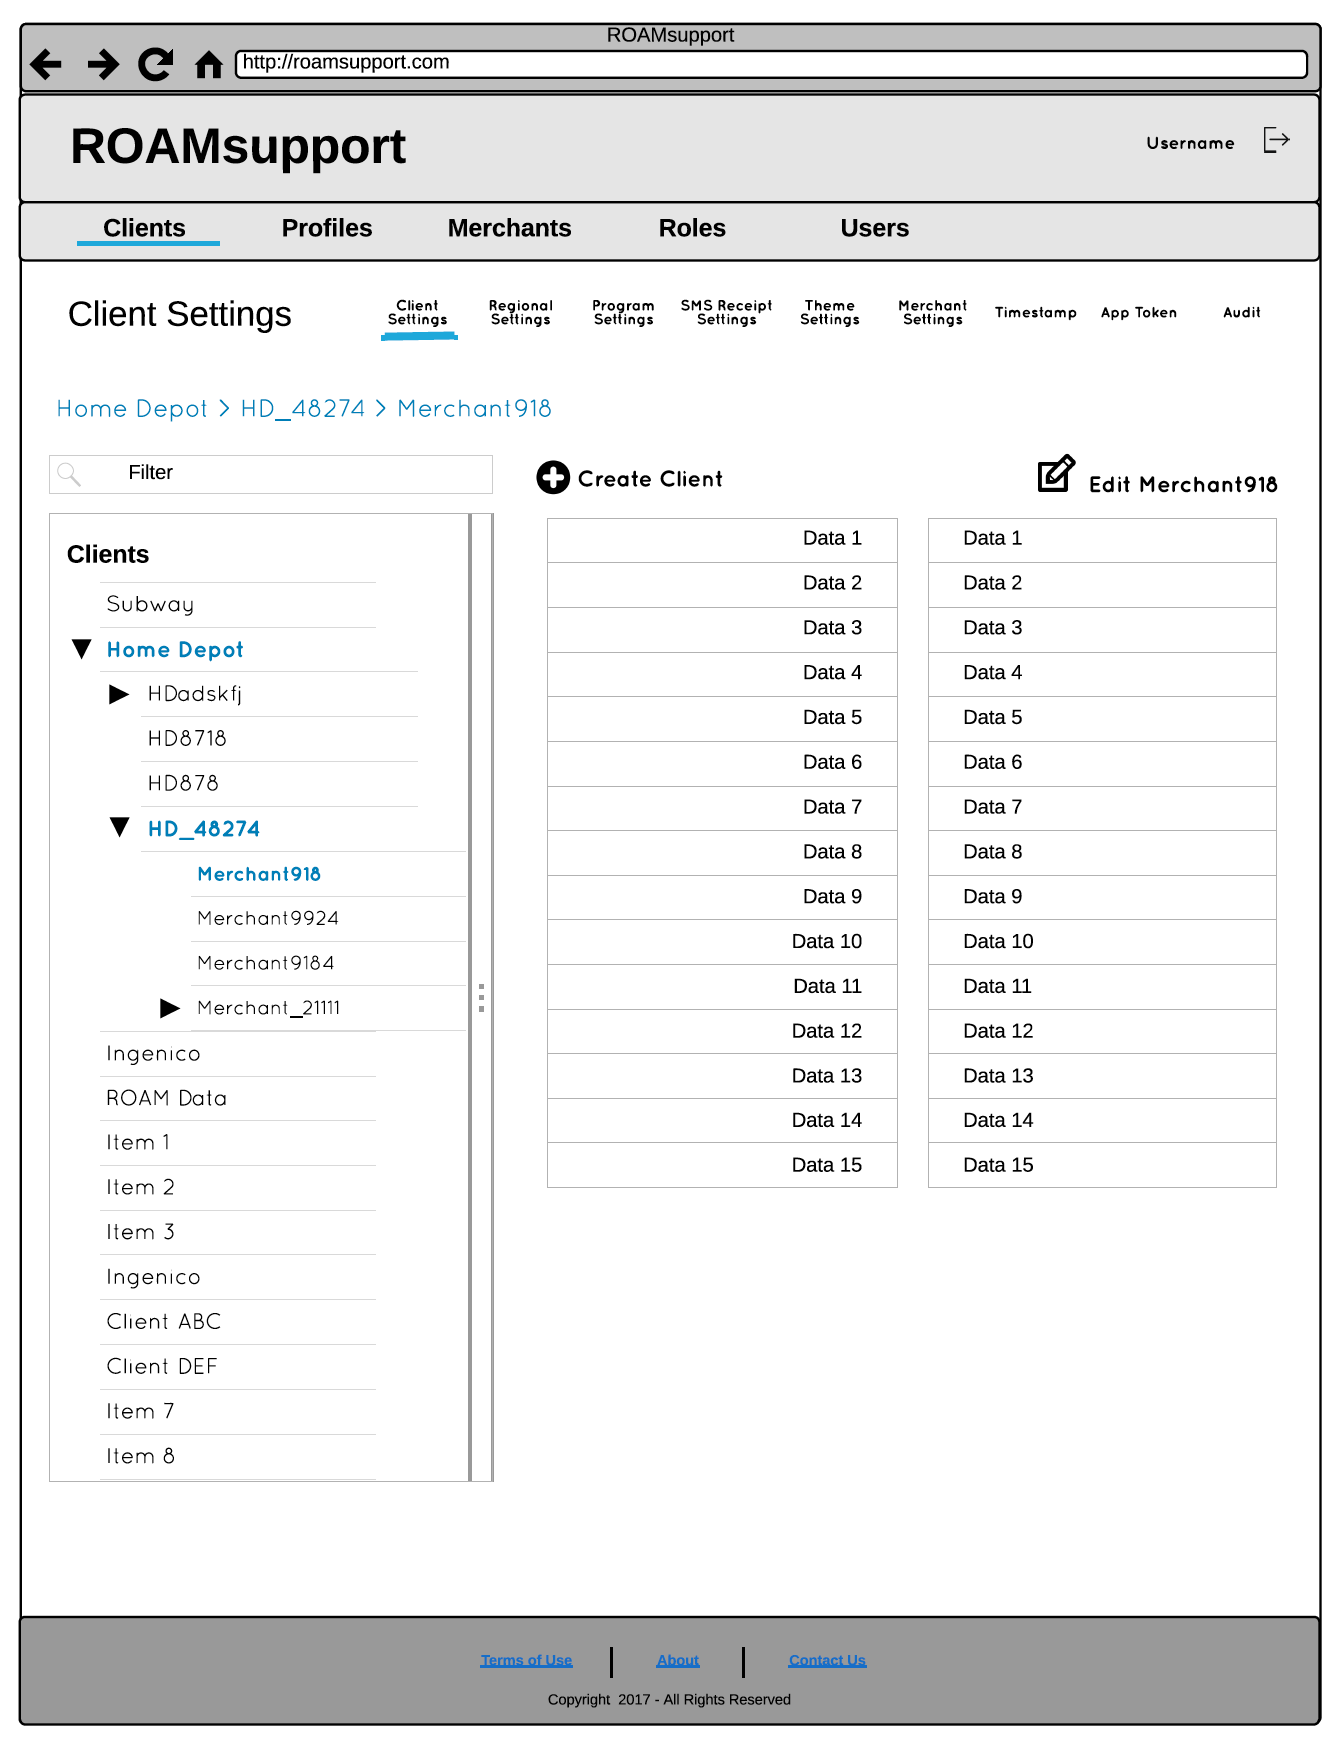Image resolution: width=1342 pixels, height=1746 pixels.
Task: Open the About footer link
Action: 678,1660
